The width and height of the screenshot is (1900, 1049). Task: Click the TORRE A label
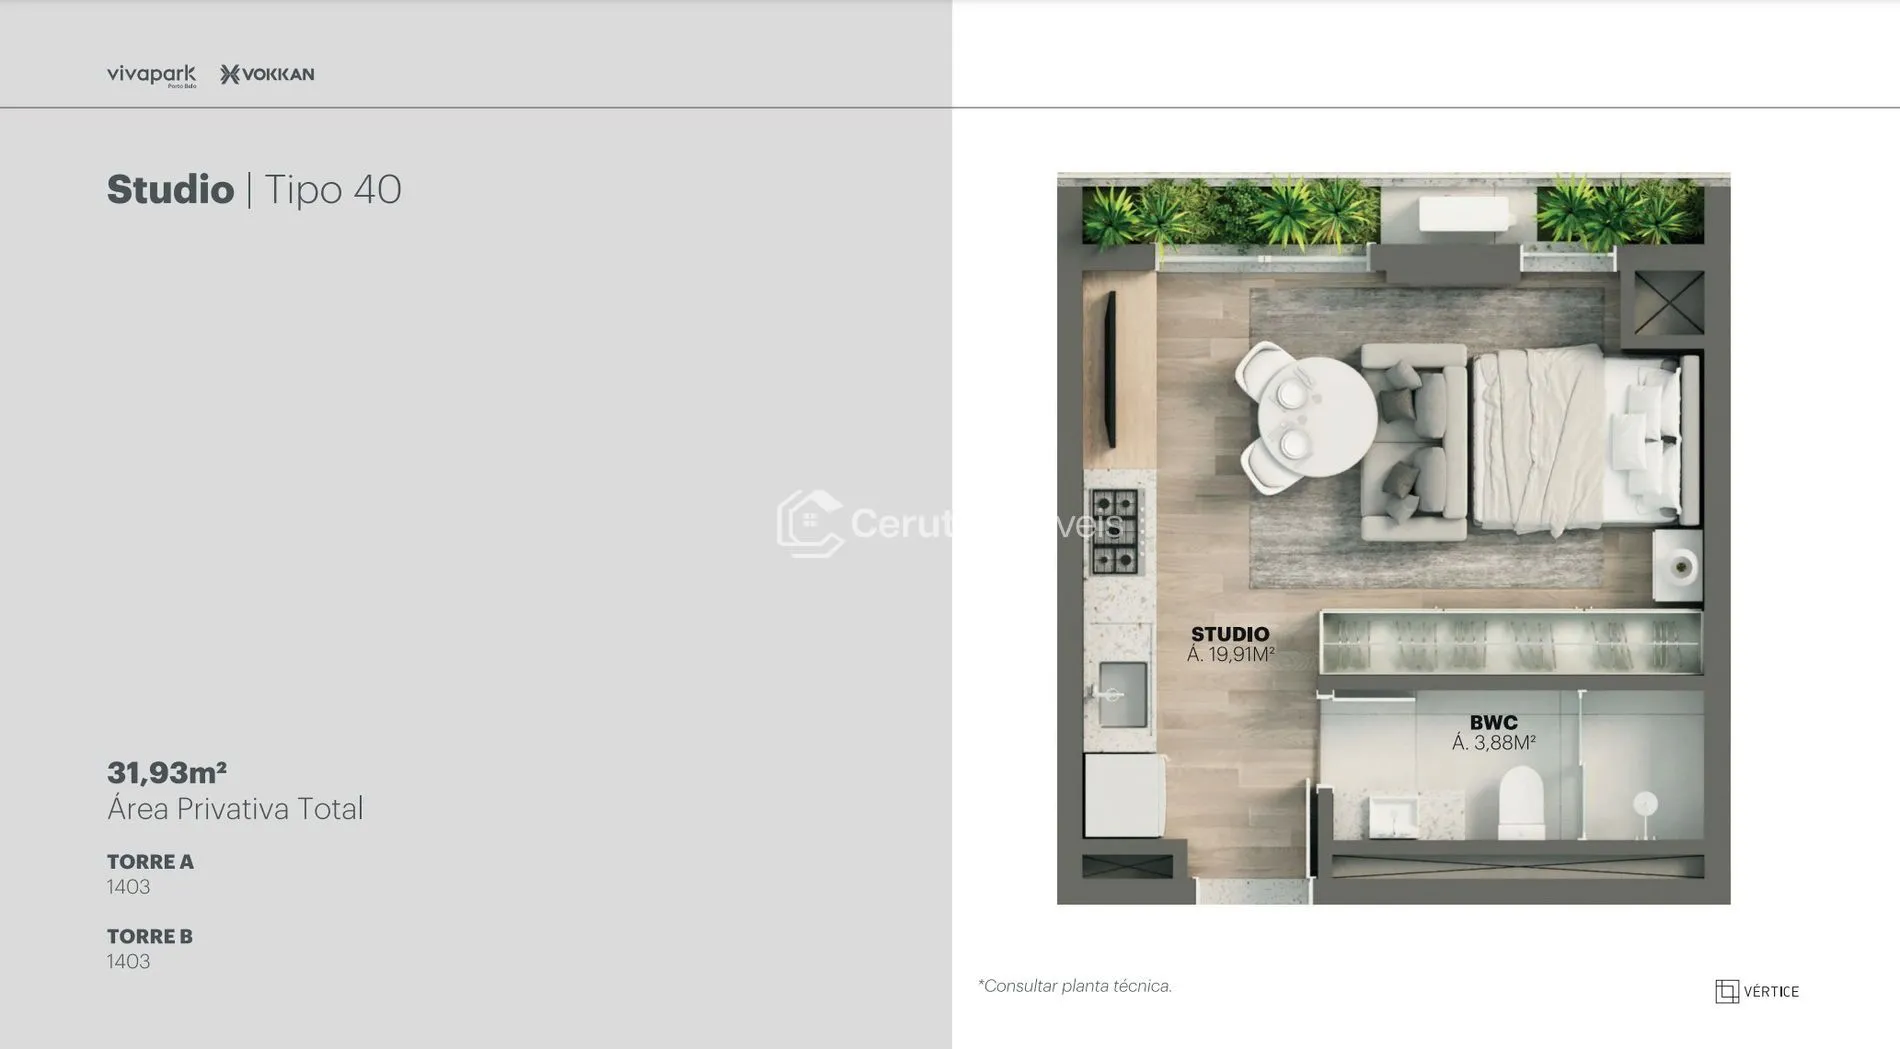(150, 861)
